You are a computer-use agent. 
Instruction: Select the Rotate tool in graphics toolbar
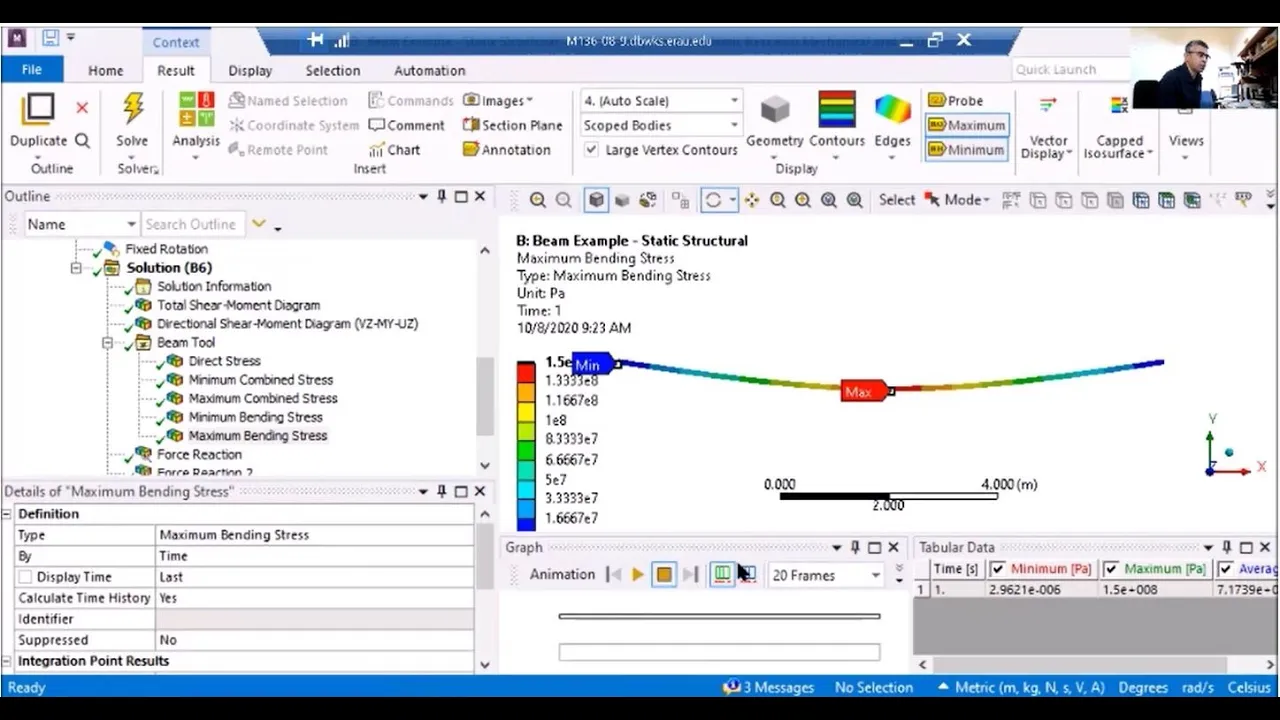click(x=713, y=200)
